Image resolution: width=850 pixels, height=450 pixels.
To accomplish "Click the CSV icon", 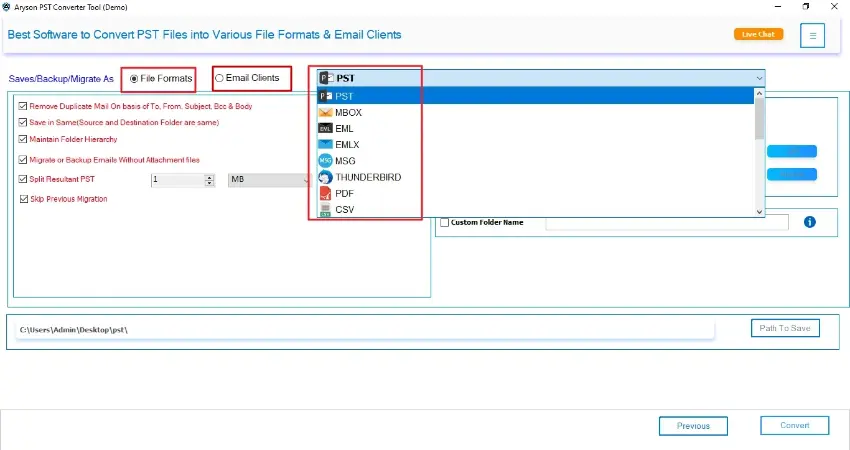I will [x=325, y=209].
